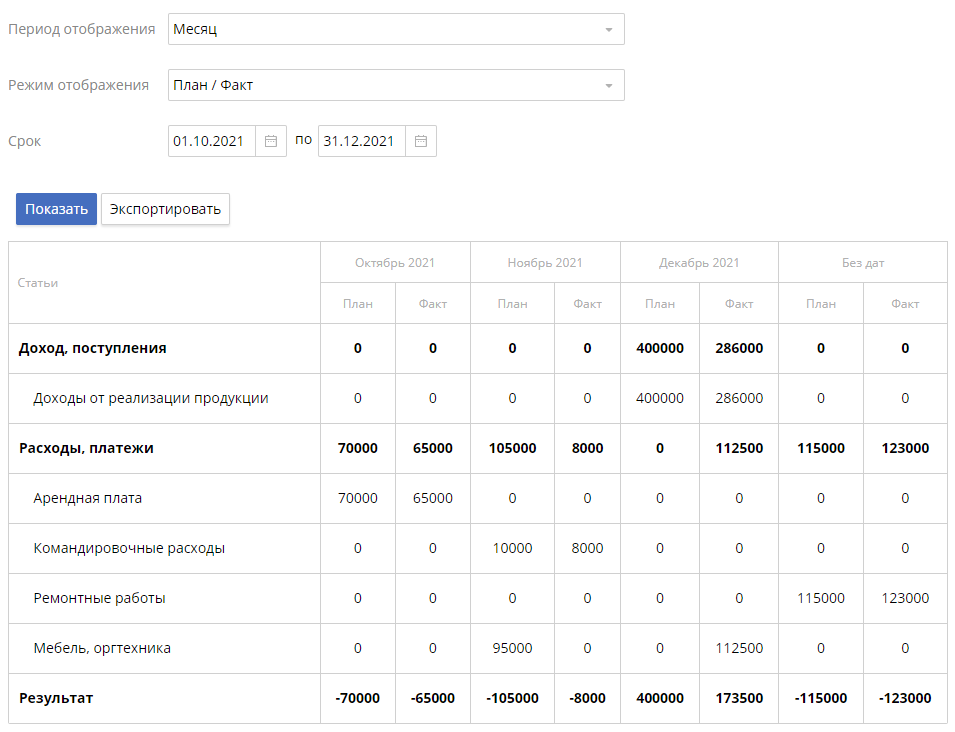Click the Статьи column header
Screen dimensions: 955x732
(x=38, y=283)
